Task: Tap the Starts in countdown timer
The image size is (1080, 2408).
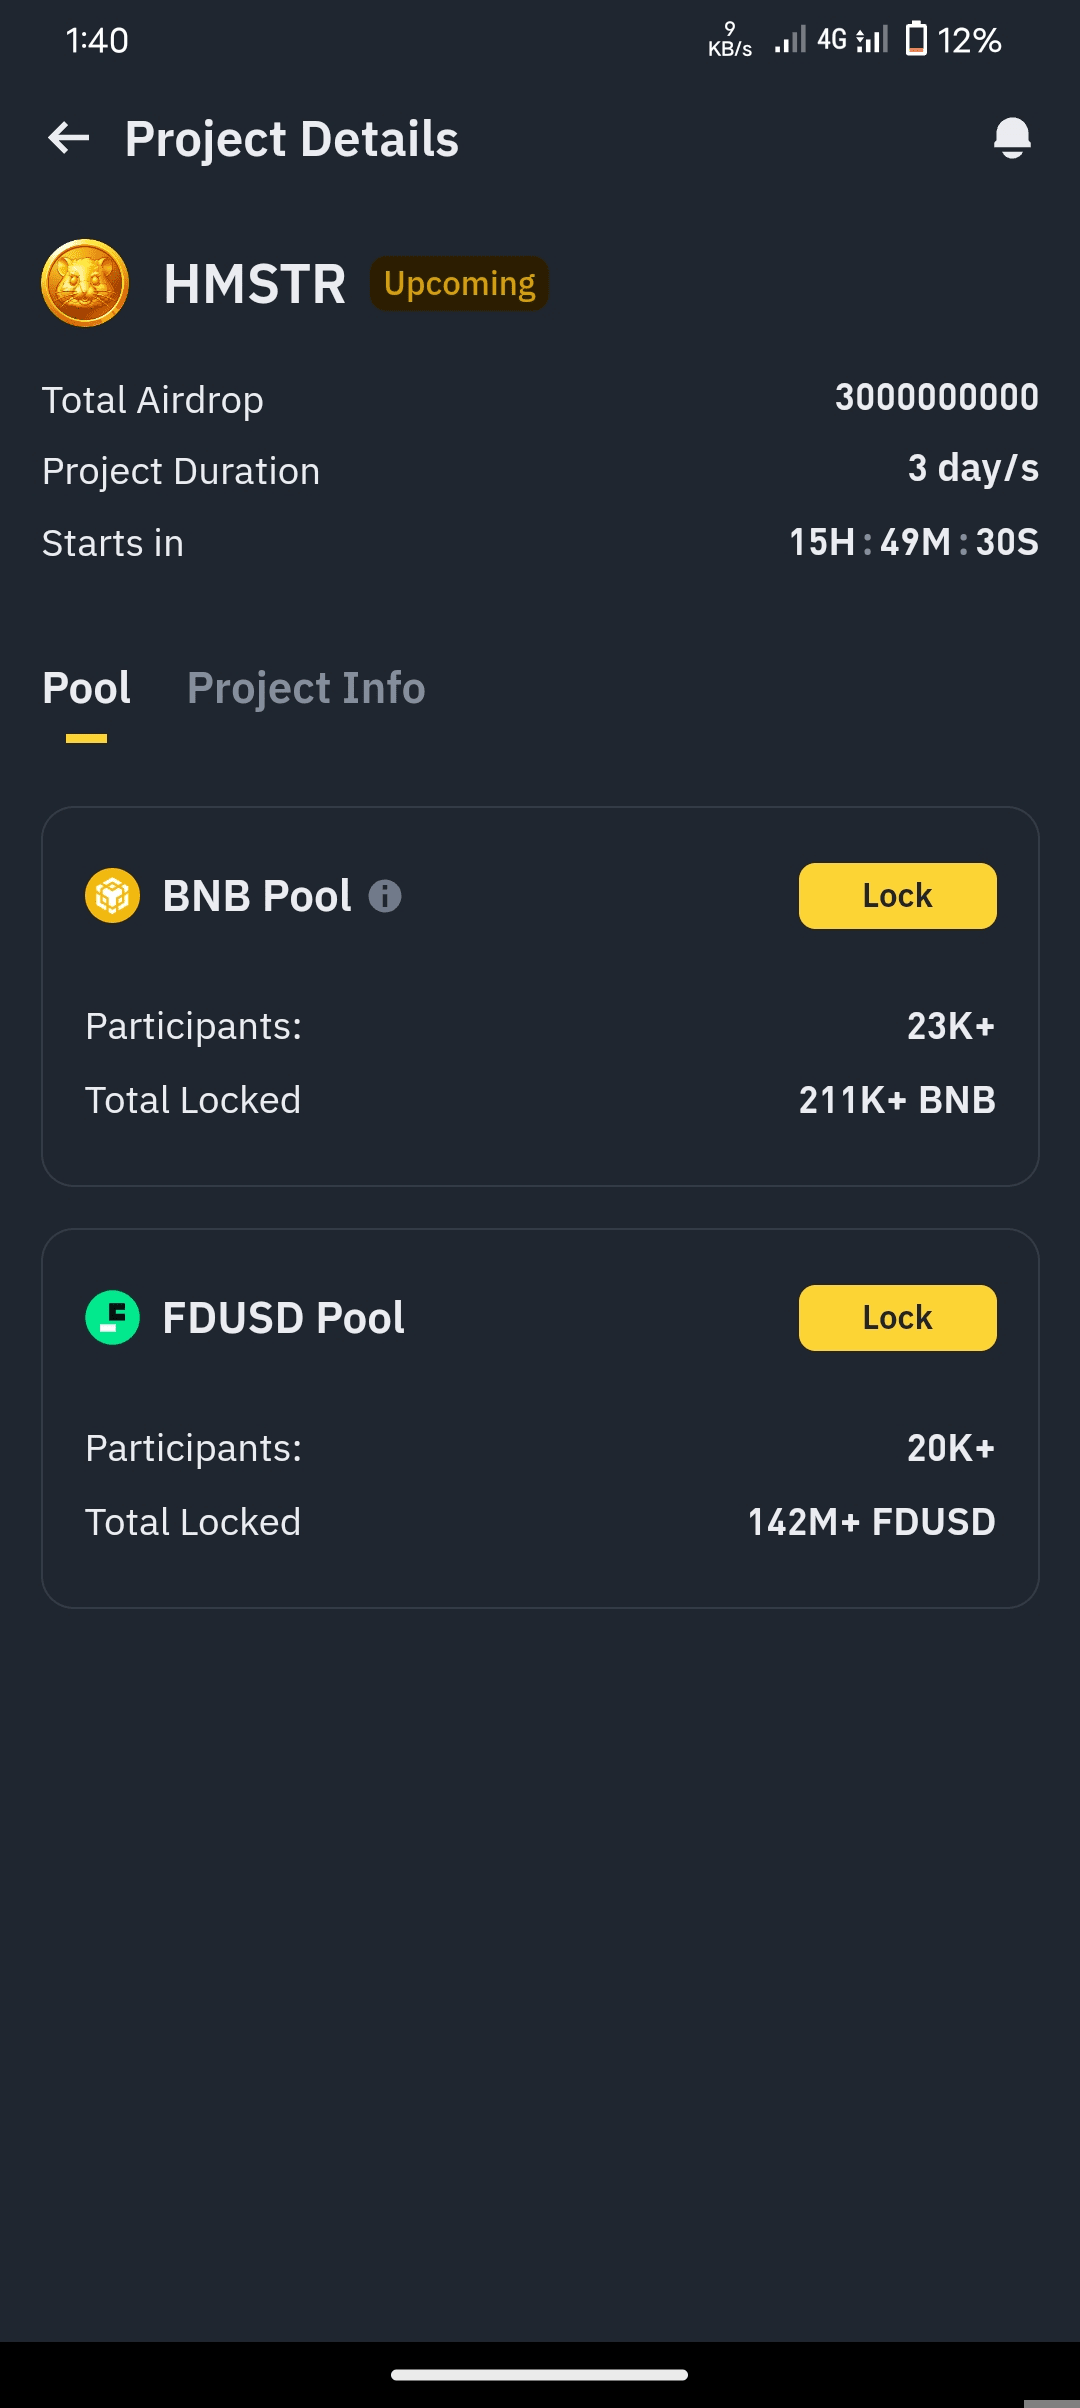Action: click(913, 542)
